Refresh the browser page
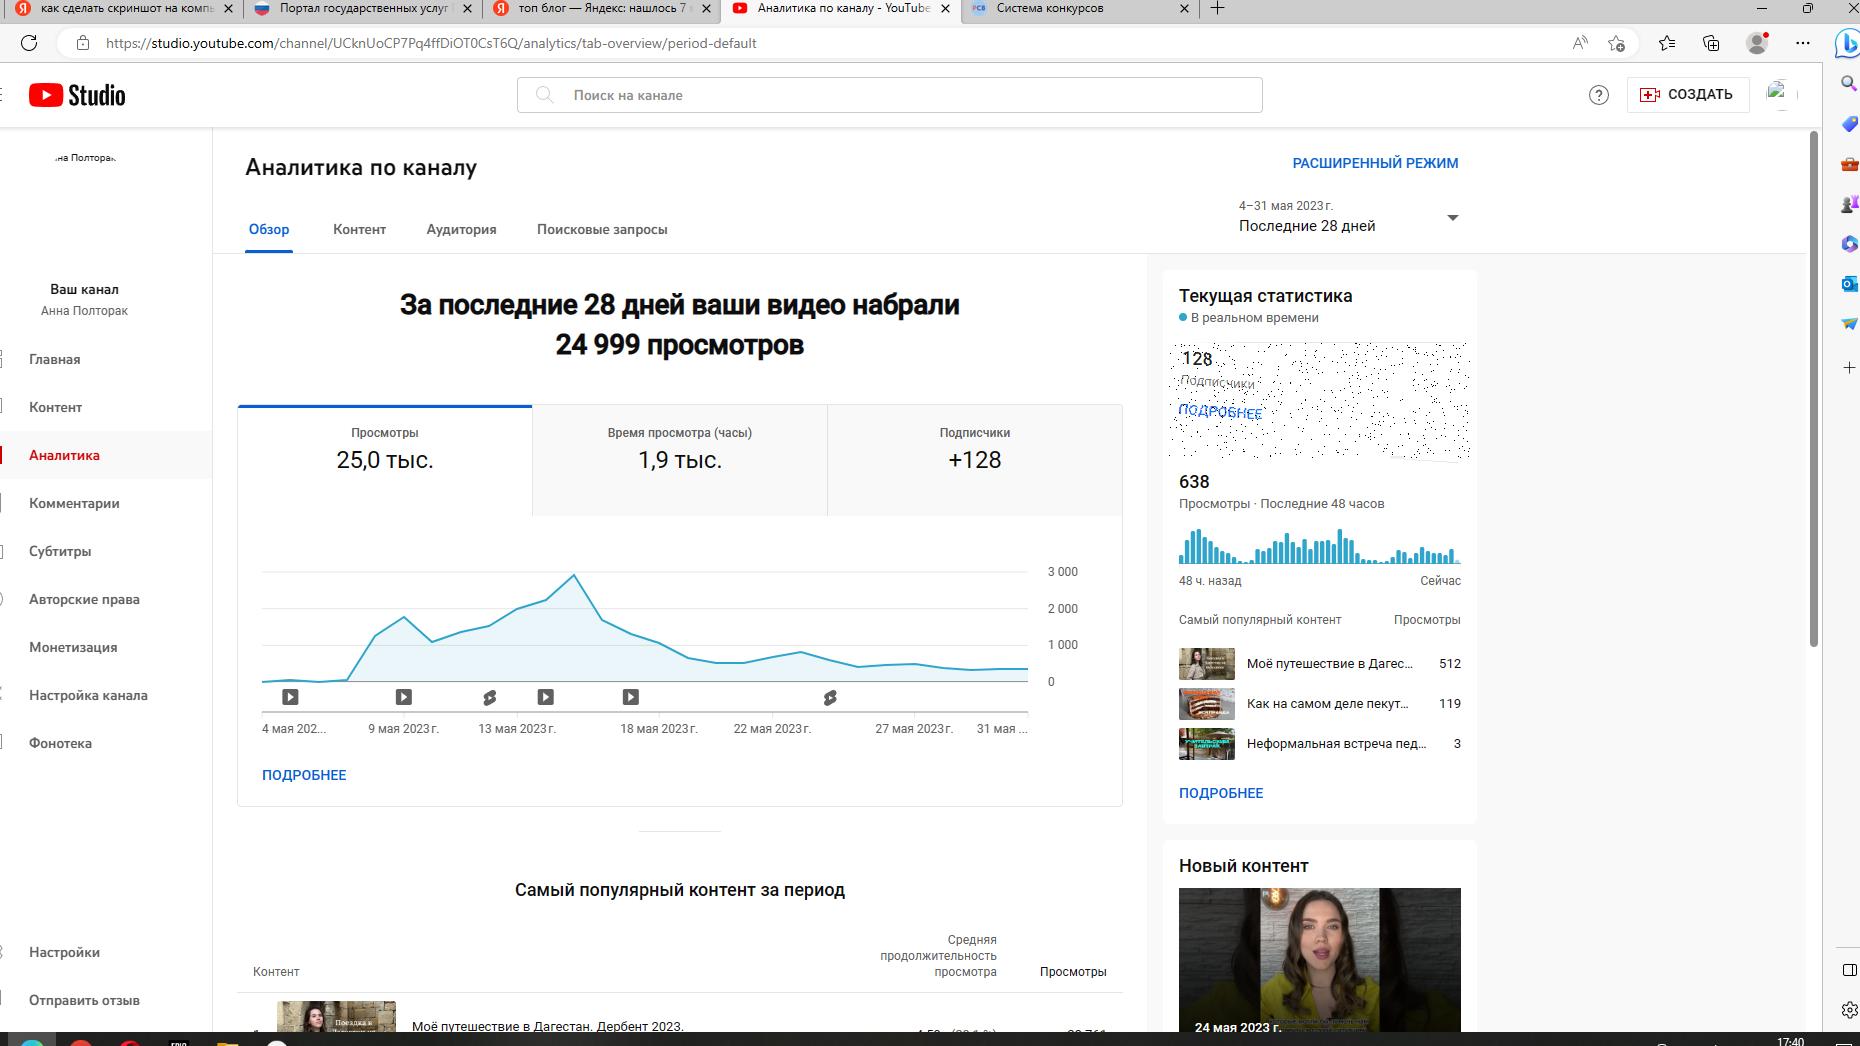The width and height of the screenshot is (1860, 1046). pos(29,43)
